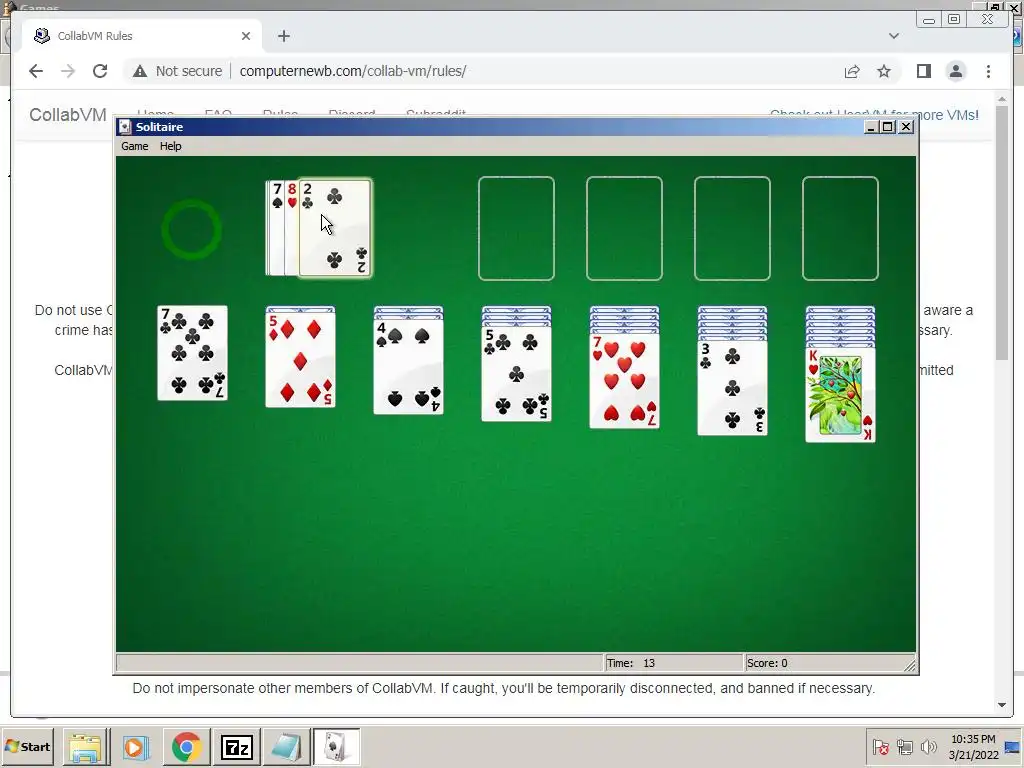The height and width of the screenshot is (768, 1024).
Task: Reload the Chrome page
Action: 100,71
